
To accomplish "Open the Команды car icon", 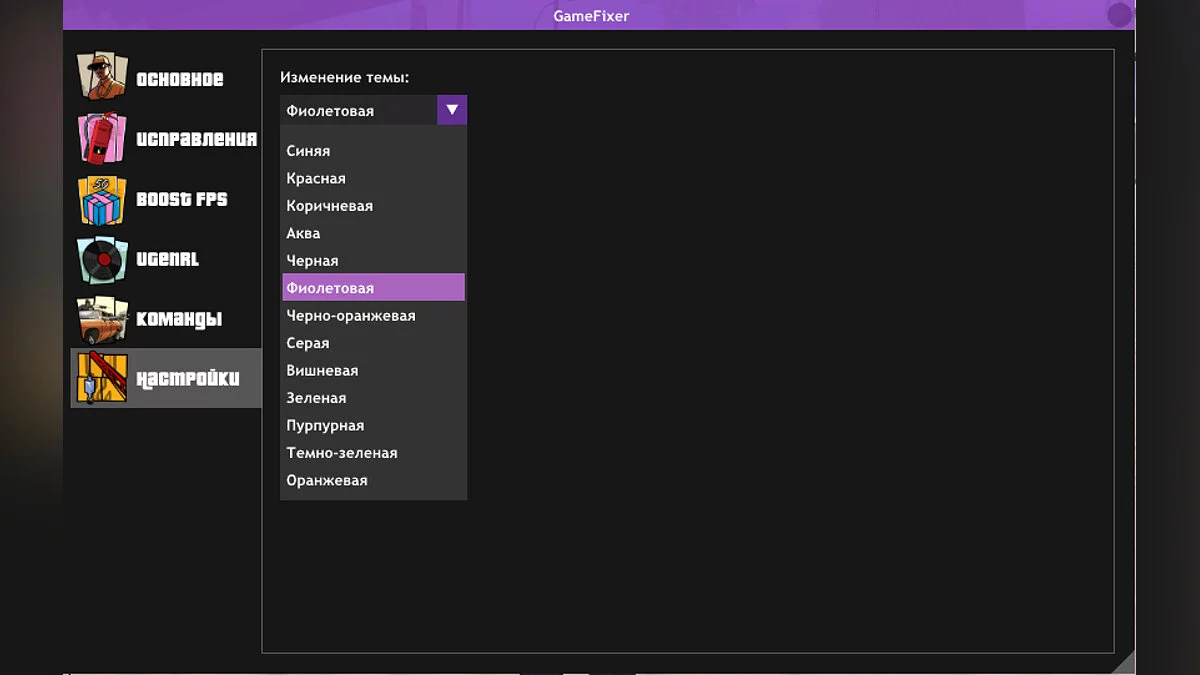I will coord(103,319).
